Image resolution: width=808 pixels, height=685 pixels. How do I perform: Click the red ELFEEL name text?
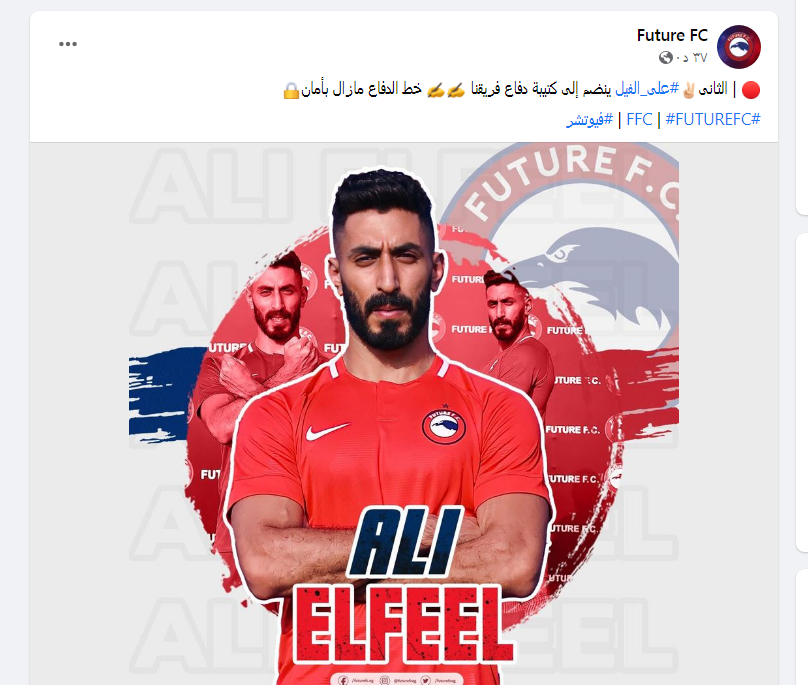[x=402, y=624]
